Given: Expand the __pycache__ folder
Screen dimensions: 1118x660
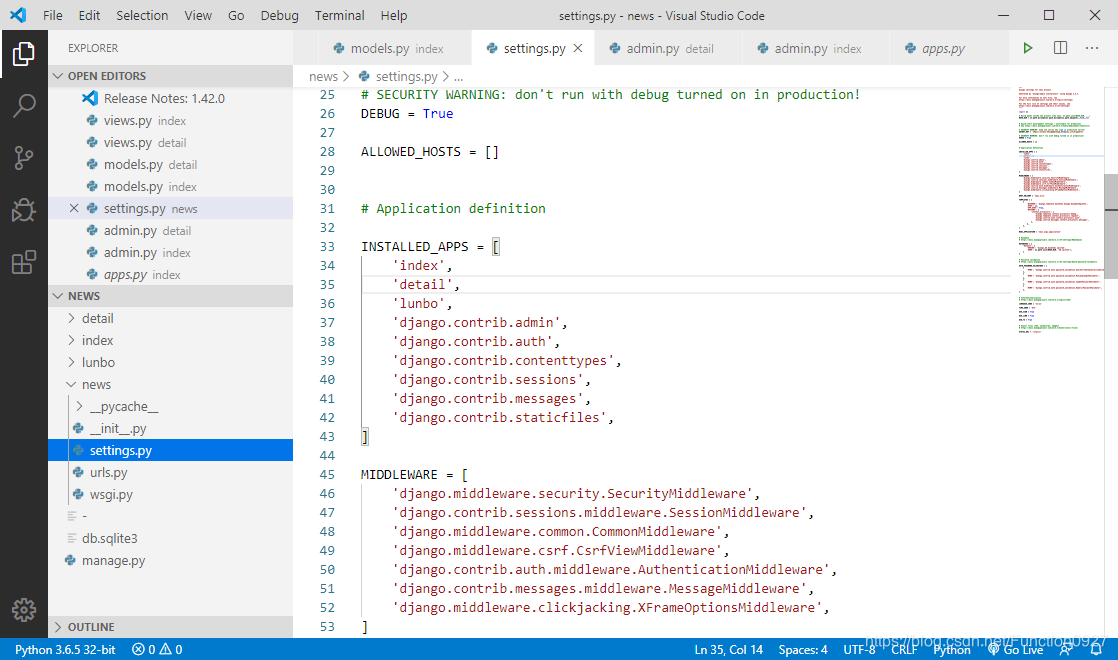Looking at the screenshot, I should [x=171, y=406].
